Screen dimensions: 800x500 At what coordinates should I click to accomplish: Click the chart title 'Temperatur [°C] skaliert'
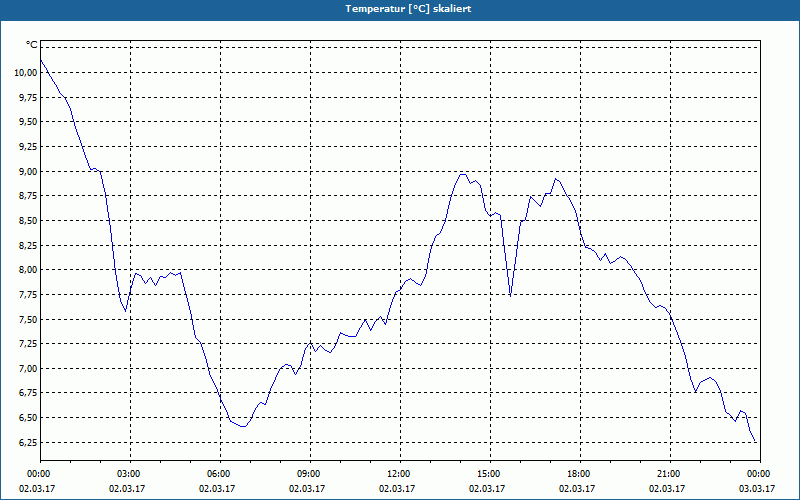tap(408, 9)
